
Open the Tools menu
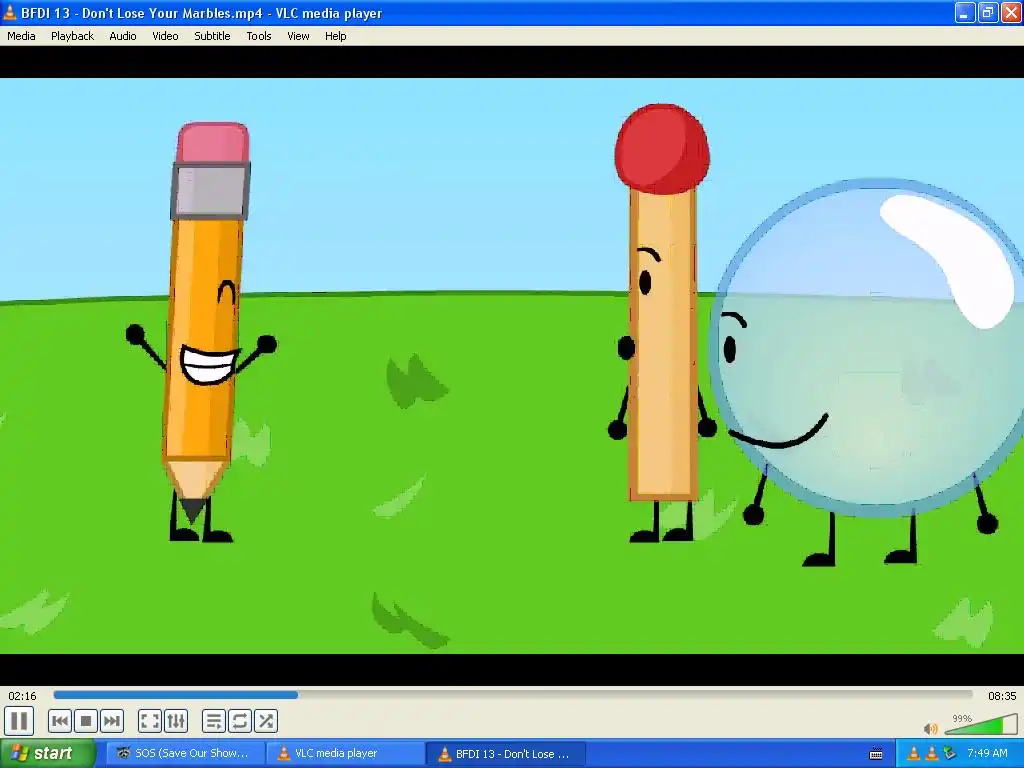(x=259, y=36)
